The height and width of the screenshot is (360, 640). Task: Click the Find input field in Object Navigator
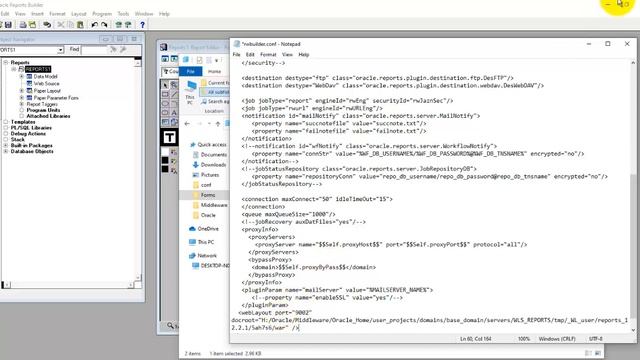[x=94, y=50]
